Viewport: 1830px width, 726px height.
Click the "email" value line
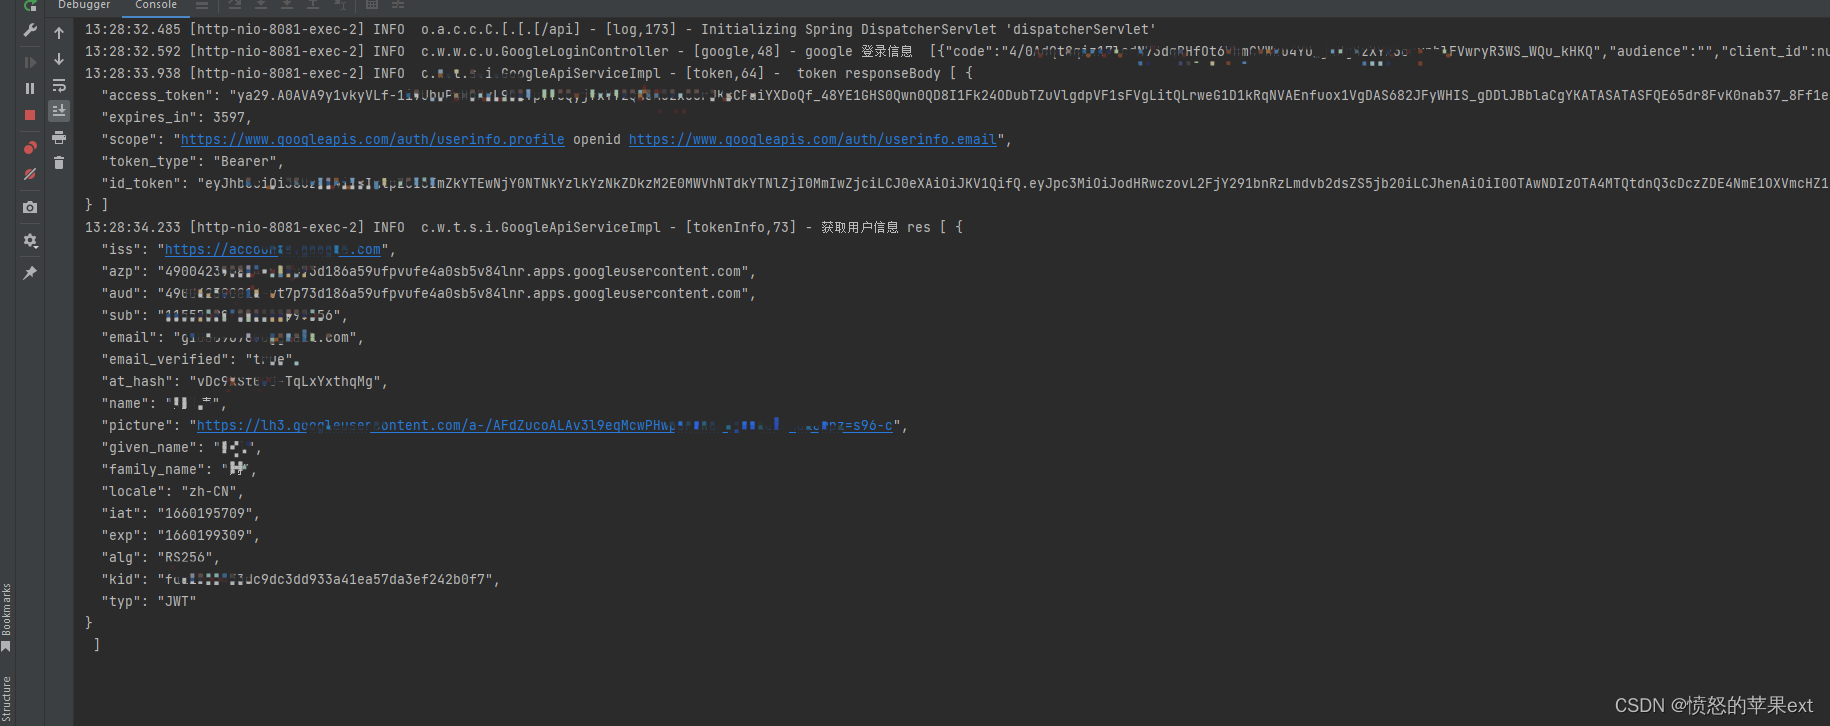point(232,337)
